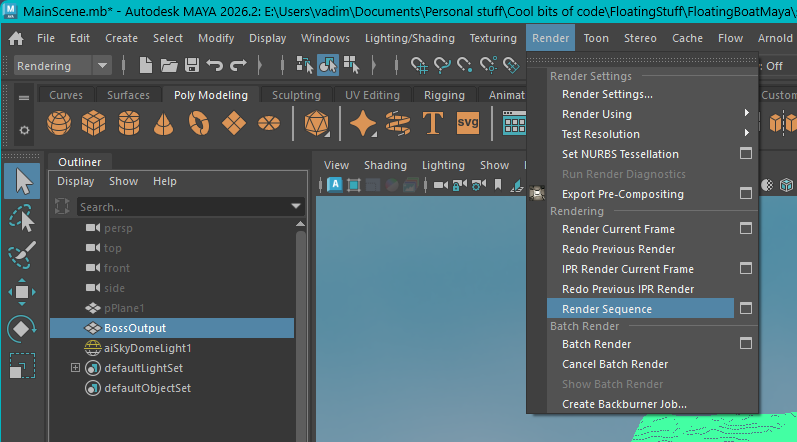Create a platonic solid from the shelf
The width and height of the screenshot is (797, 442).
coord(316,123)
